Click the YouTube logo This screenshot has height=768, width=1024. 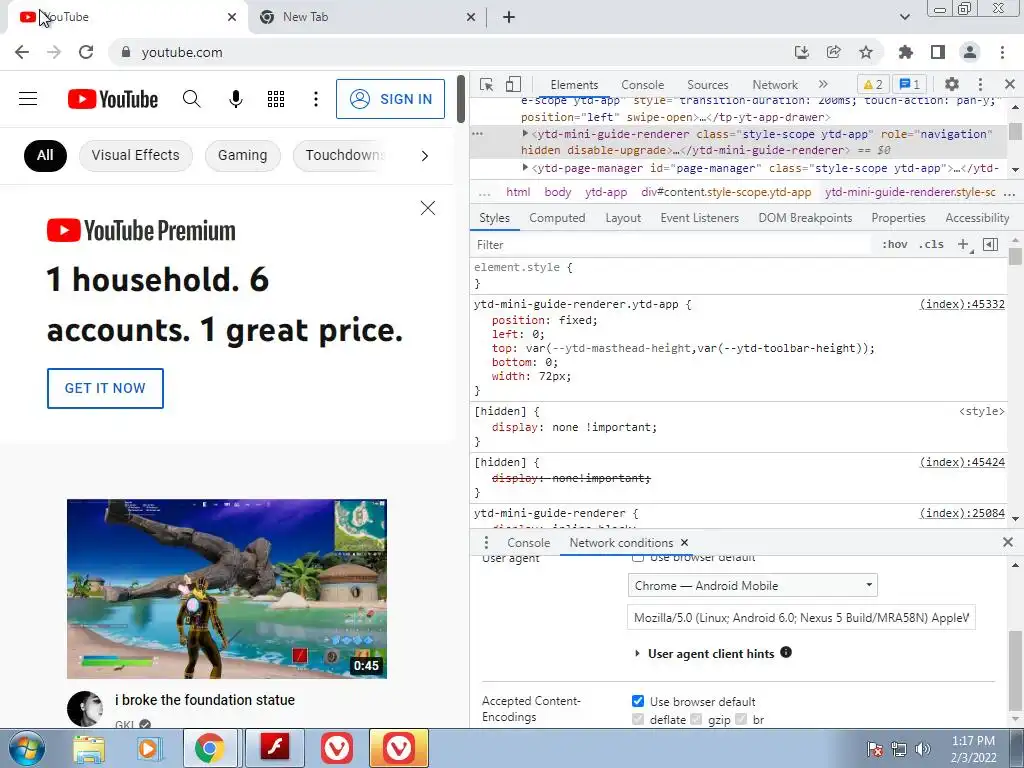tap(113, 99)
